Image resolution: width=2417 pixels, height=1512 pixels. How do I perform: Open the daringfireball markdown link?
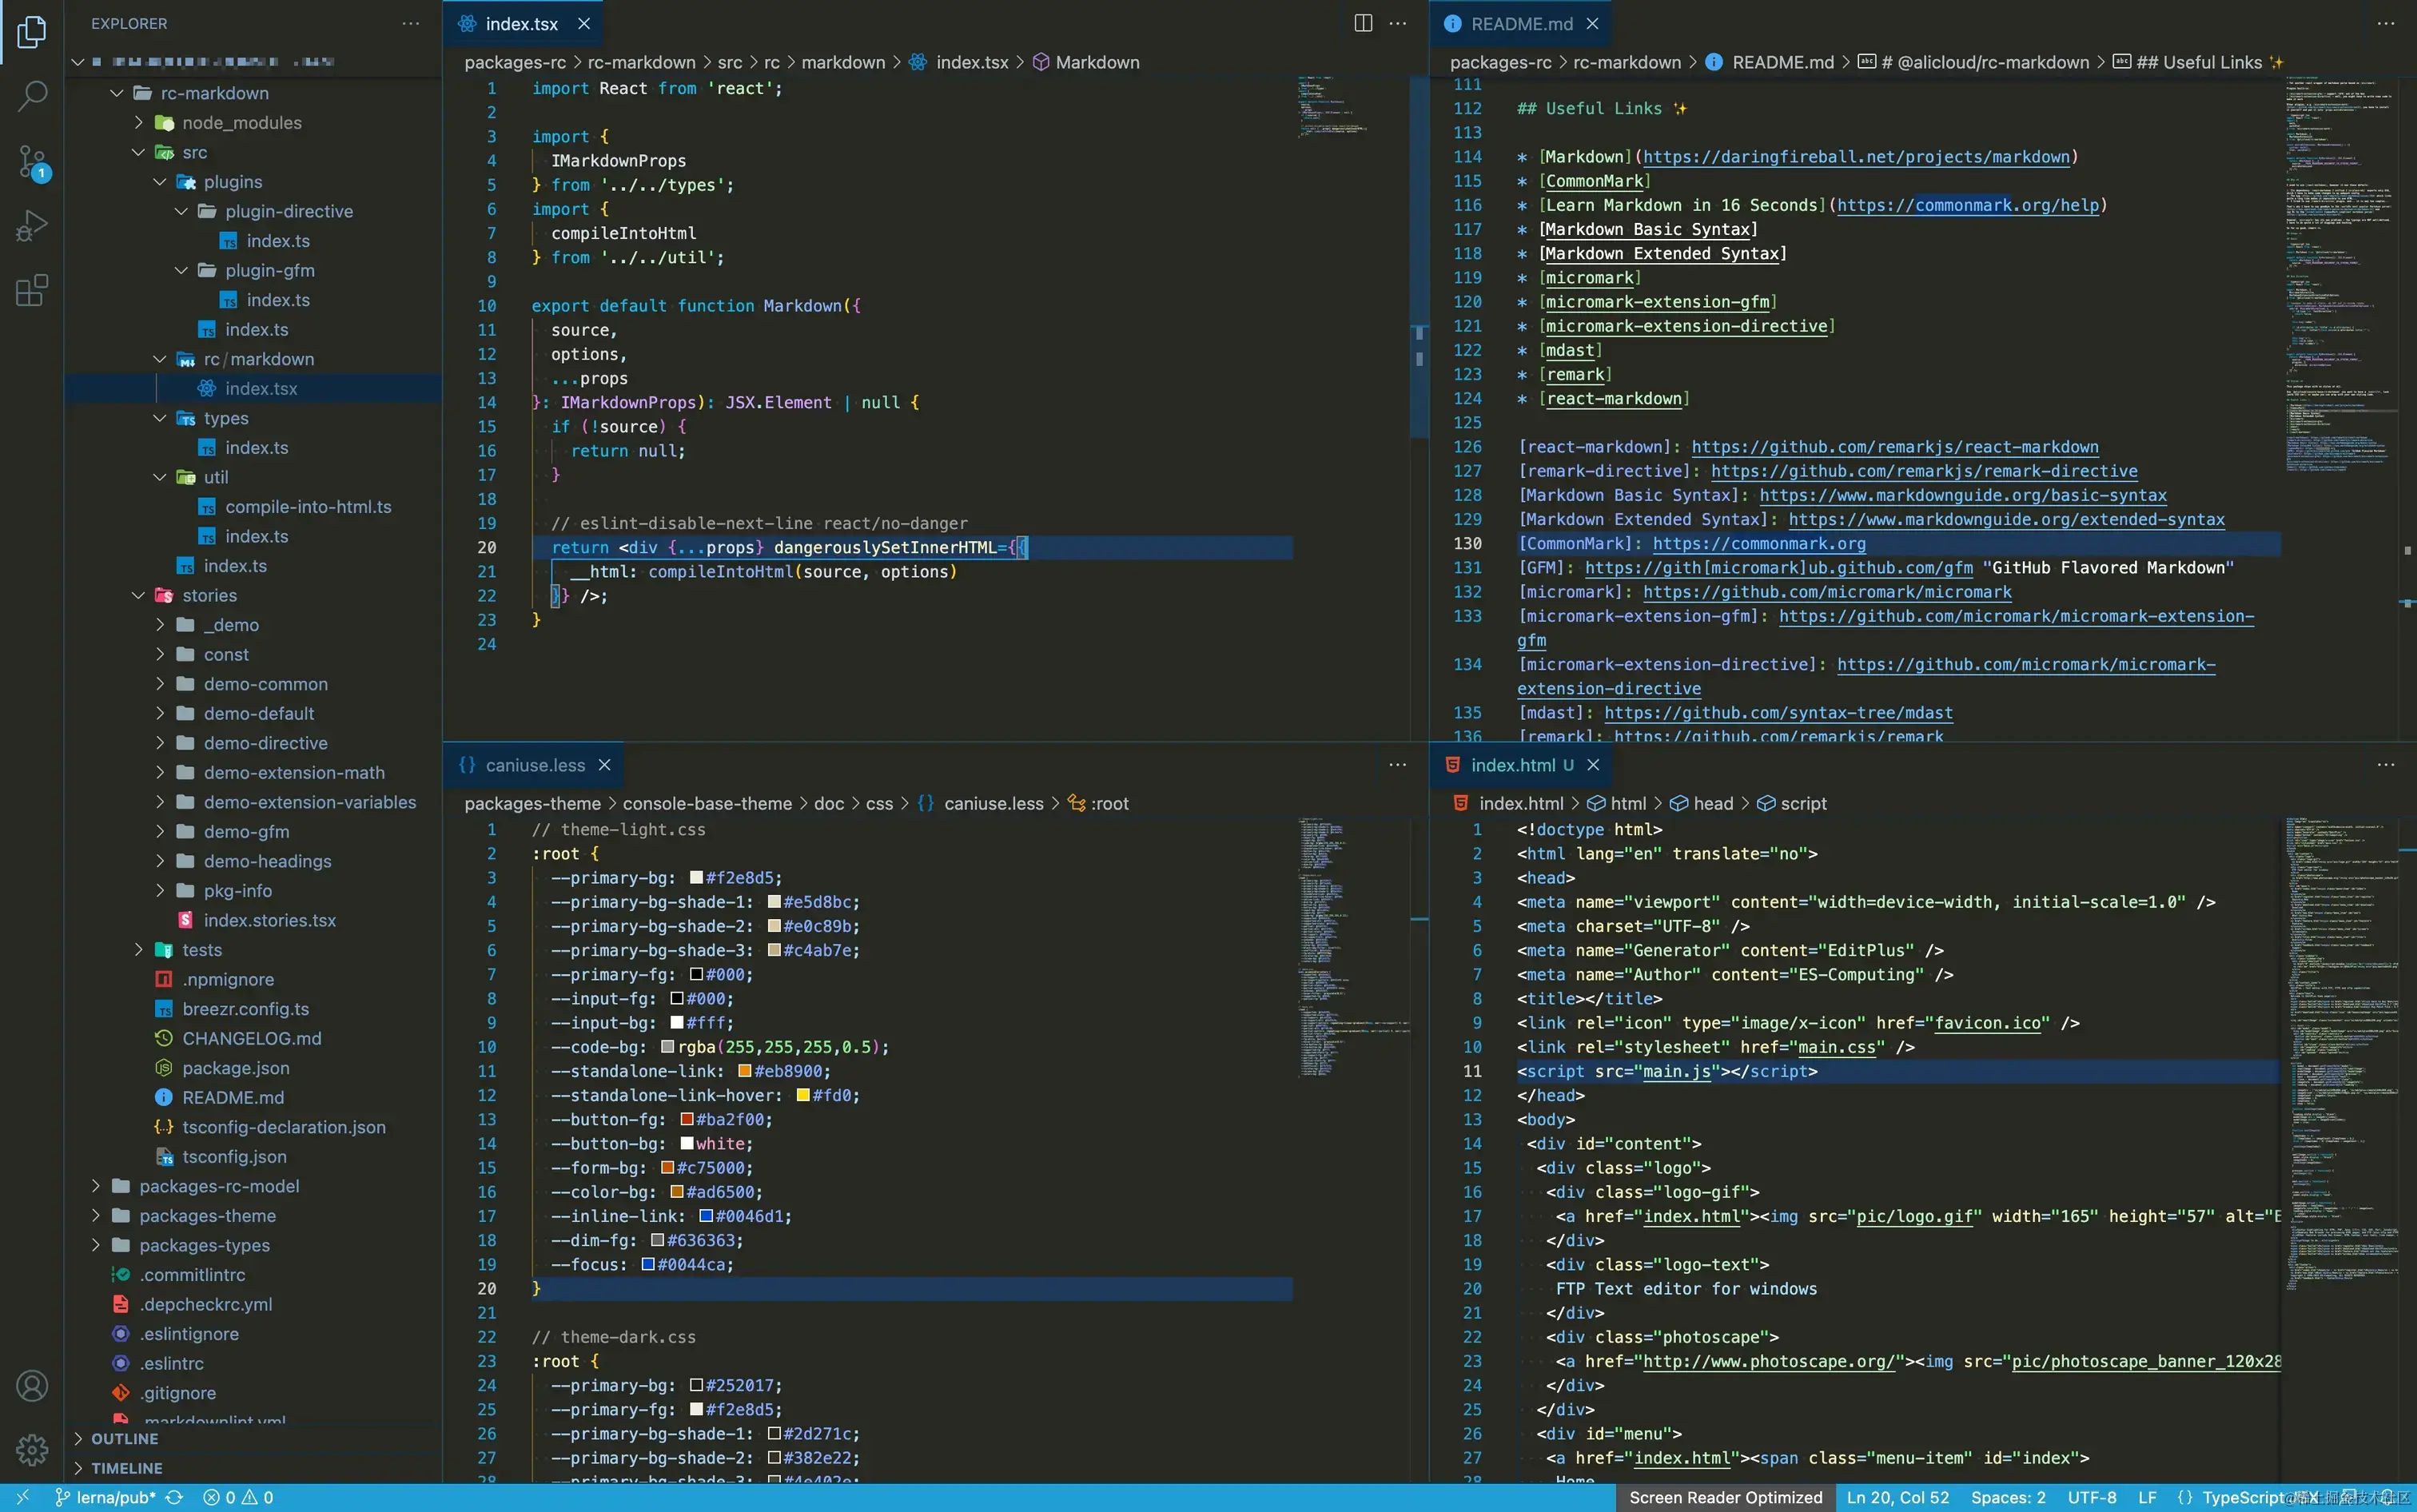pos(1855,157)
